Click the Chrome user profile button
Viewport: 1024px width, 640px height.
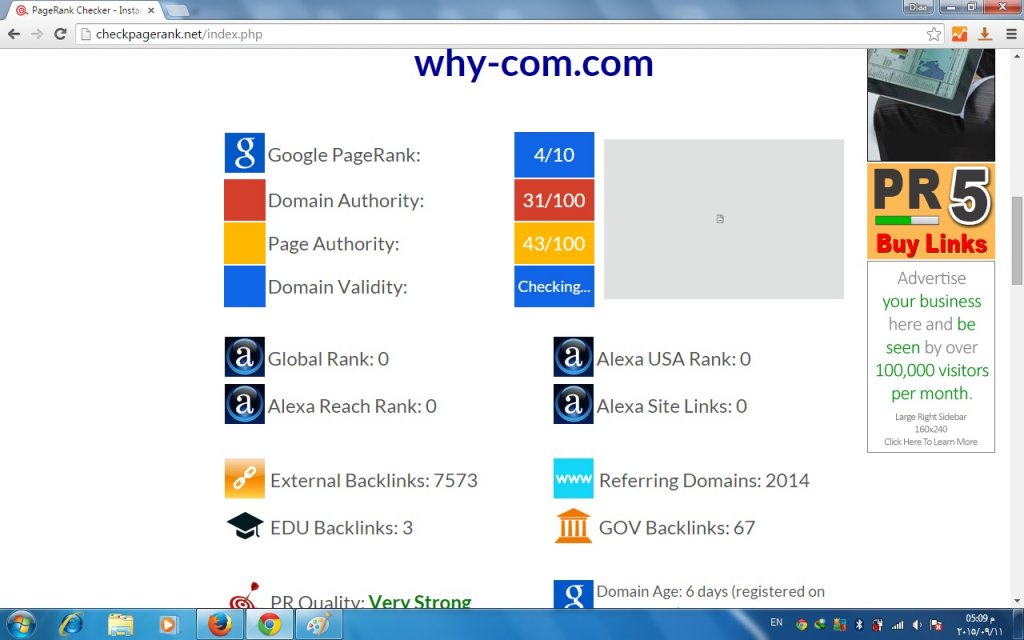[x=918, y=7]
